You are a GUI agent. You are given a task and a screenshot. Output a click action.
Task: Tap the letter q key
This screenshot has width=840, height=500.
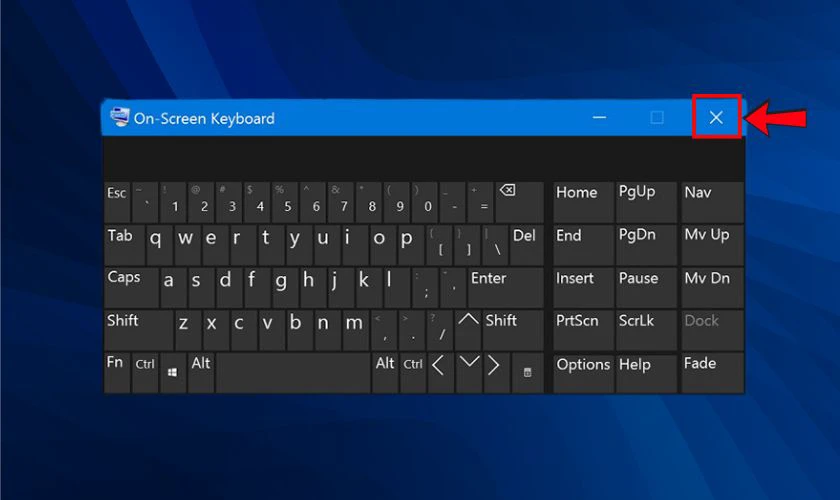[x=159, y=245]
